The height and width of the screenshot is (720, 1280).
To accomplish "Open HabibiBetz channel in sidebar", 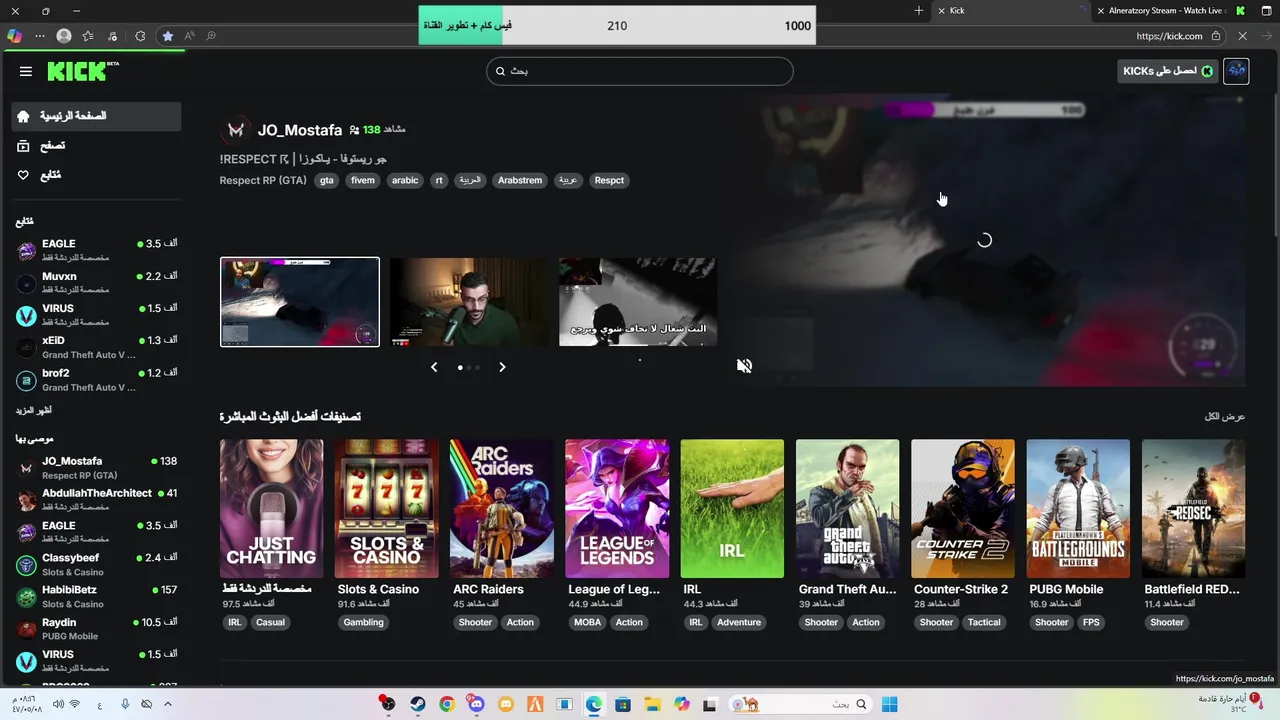I will (97, 596).
